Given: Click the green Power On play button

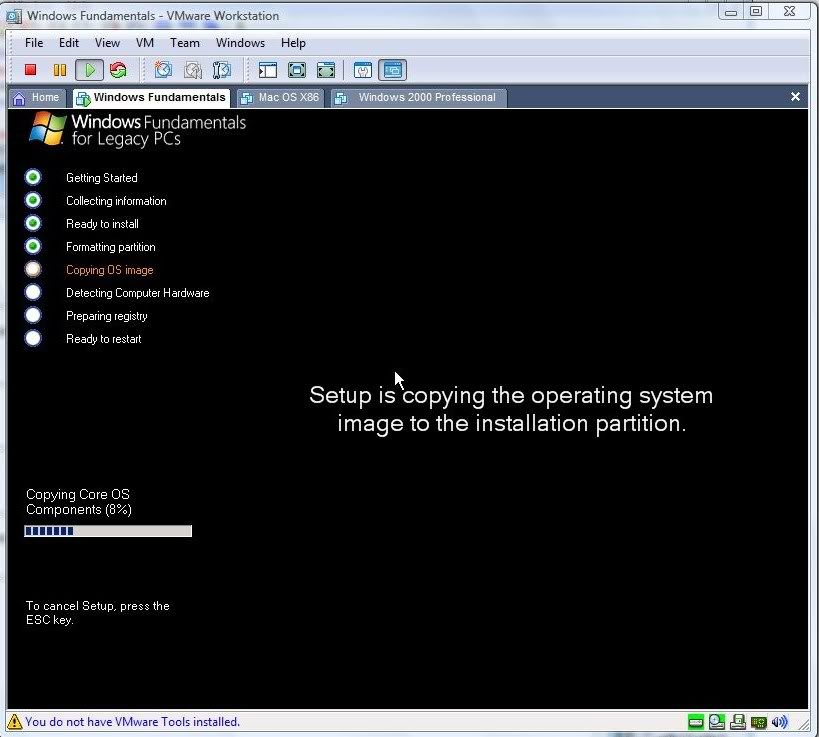Looking at the screenshot, I should pyautogui.click(x=90, y=70).
